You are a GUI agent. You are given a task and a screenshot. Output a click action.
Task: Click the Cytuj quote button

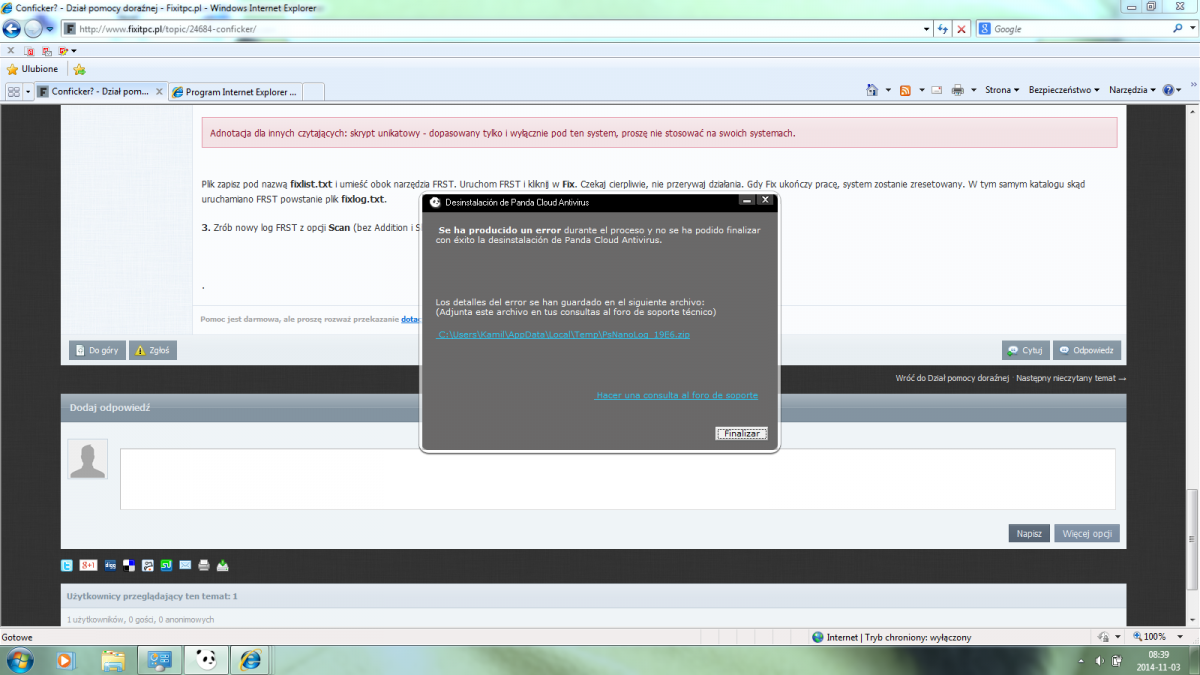pos(1025,350)
